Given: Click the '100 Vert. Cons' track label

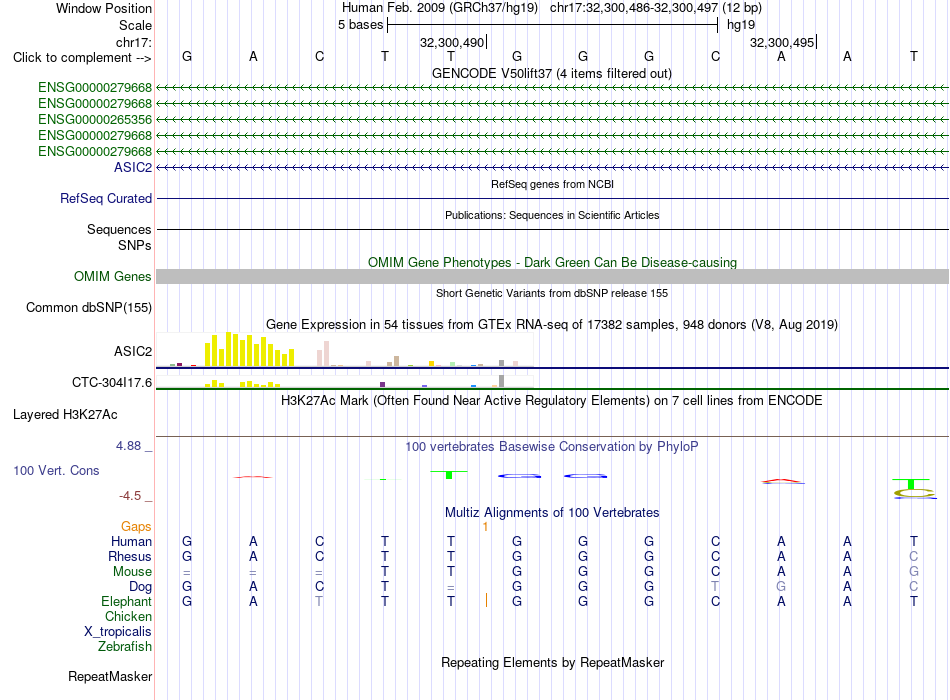Looking at the screenshot, I should (x=56, y=470).
